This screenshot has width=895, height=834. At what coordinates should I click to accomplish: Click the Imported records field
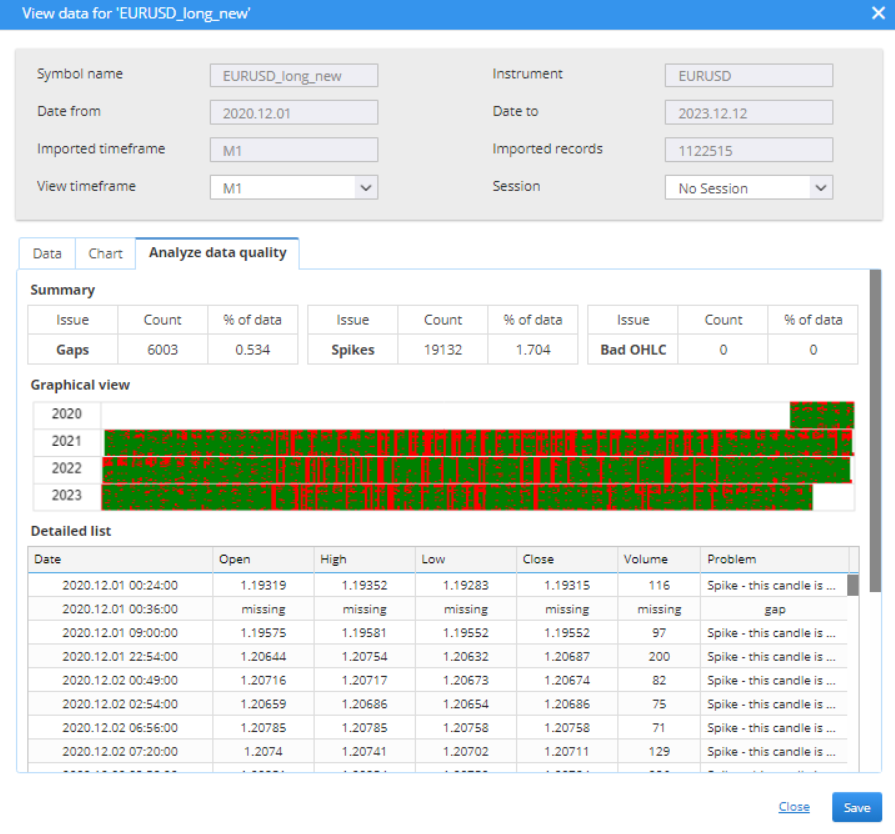(x=748, y=150)
